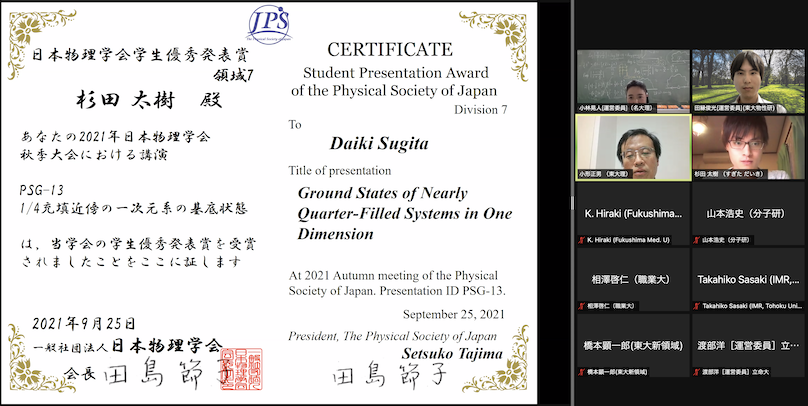This screenshot has width=808, height=406.
Task: Select the K. Hiraki (Fukushima...) participant tile
Action: (x=633, y=213)
